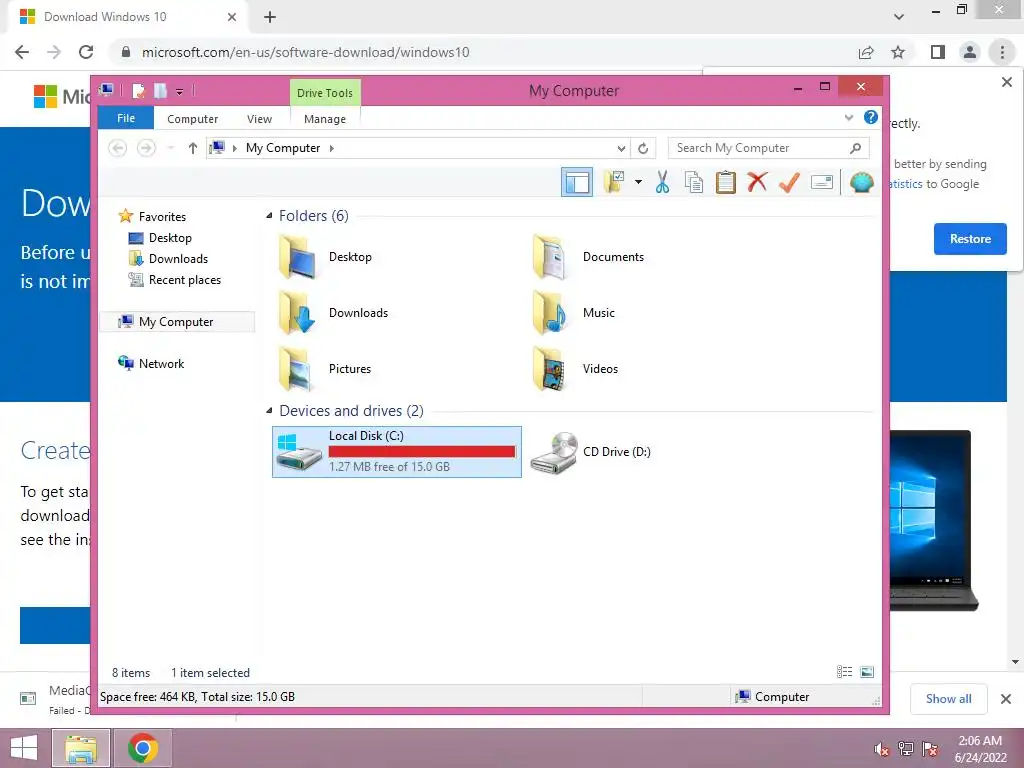Click the Local Disk C: red usage bar
This screenshot has height=768, width=1024.
click(x=422, y=451)
